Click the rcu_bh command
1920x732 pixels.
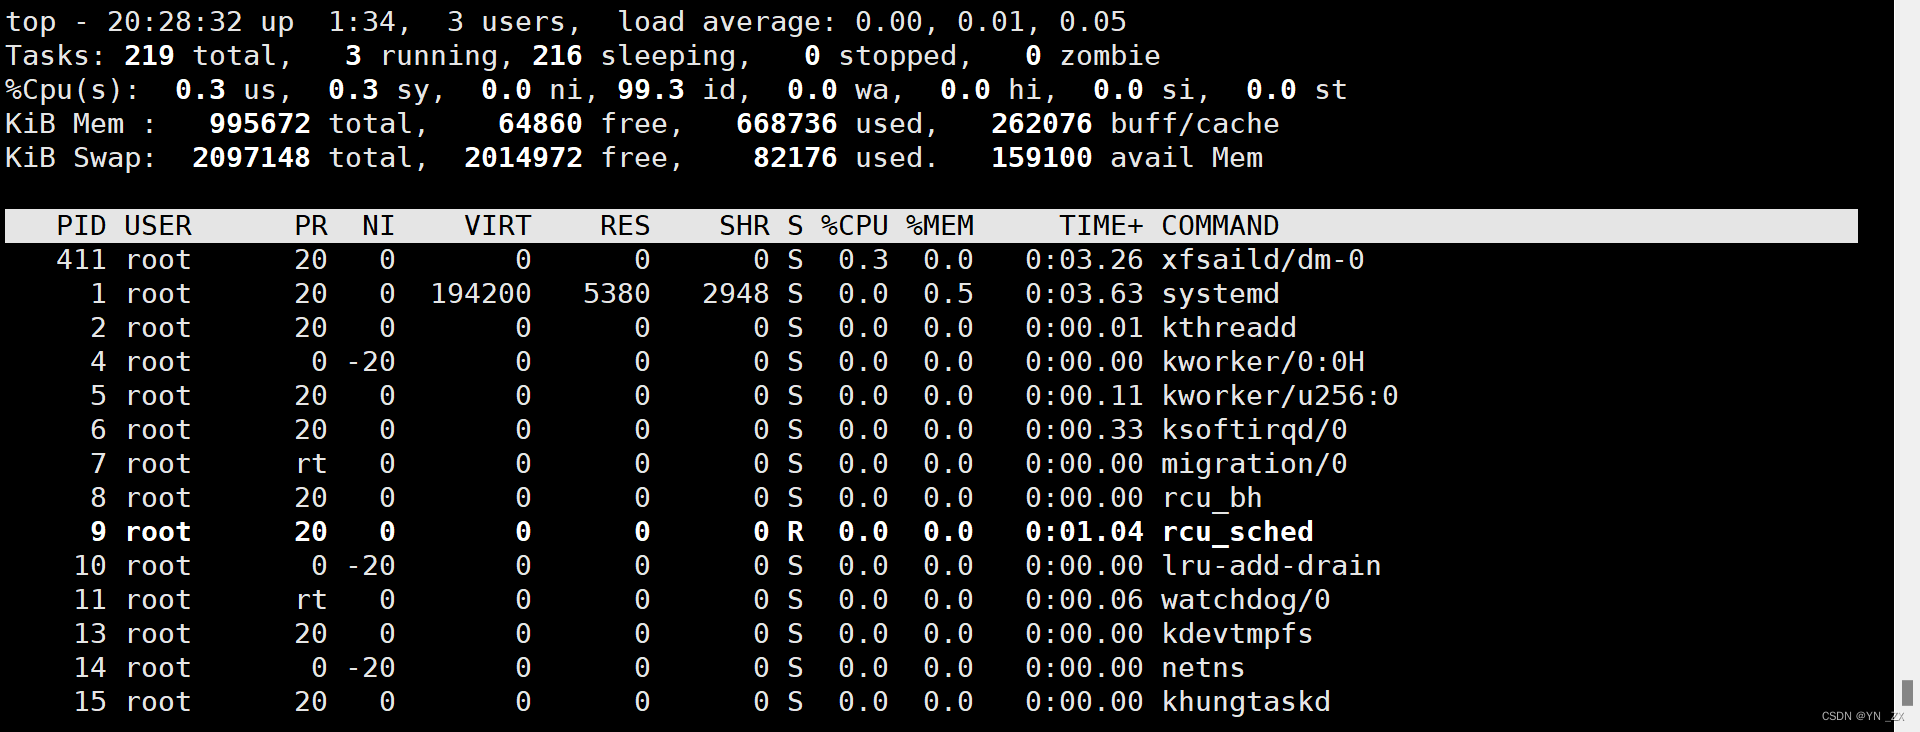click(1211, 498)
